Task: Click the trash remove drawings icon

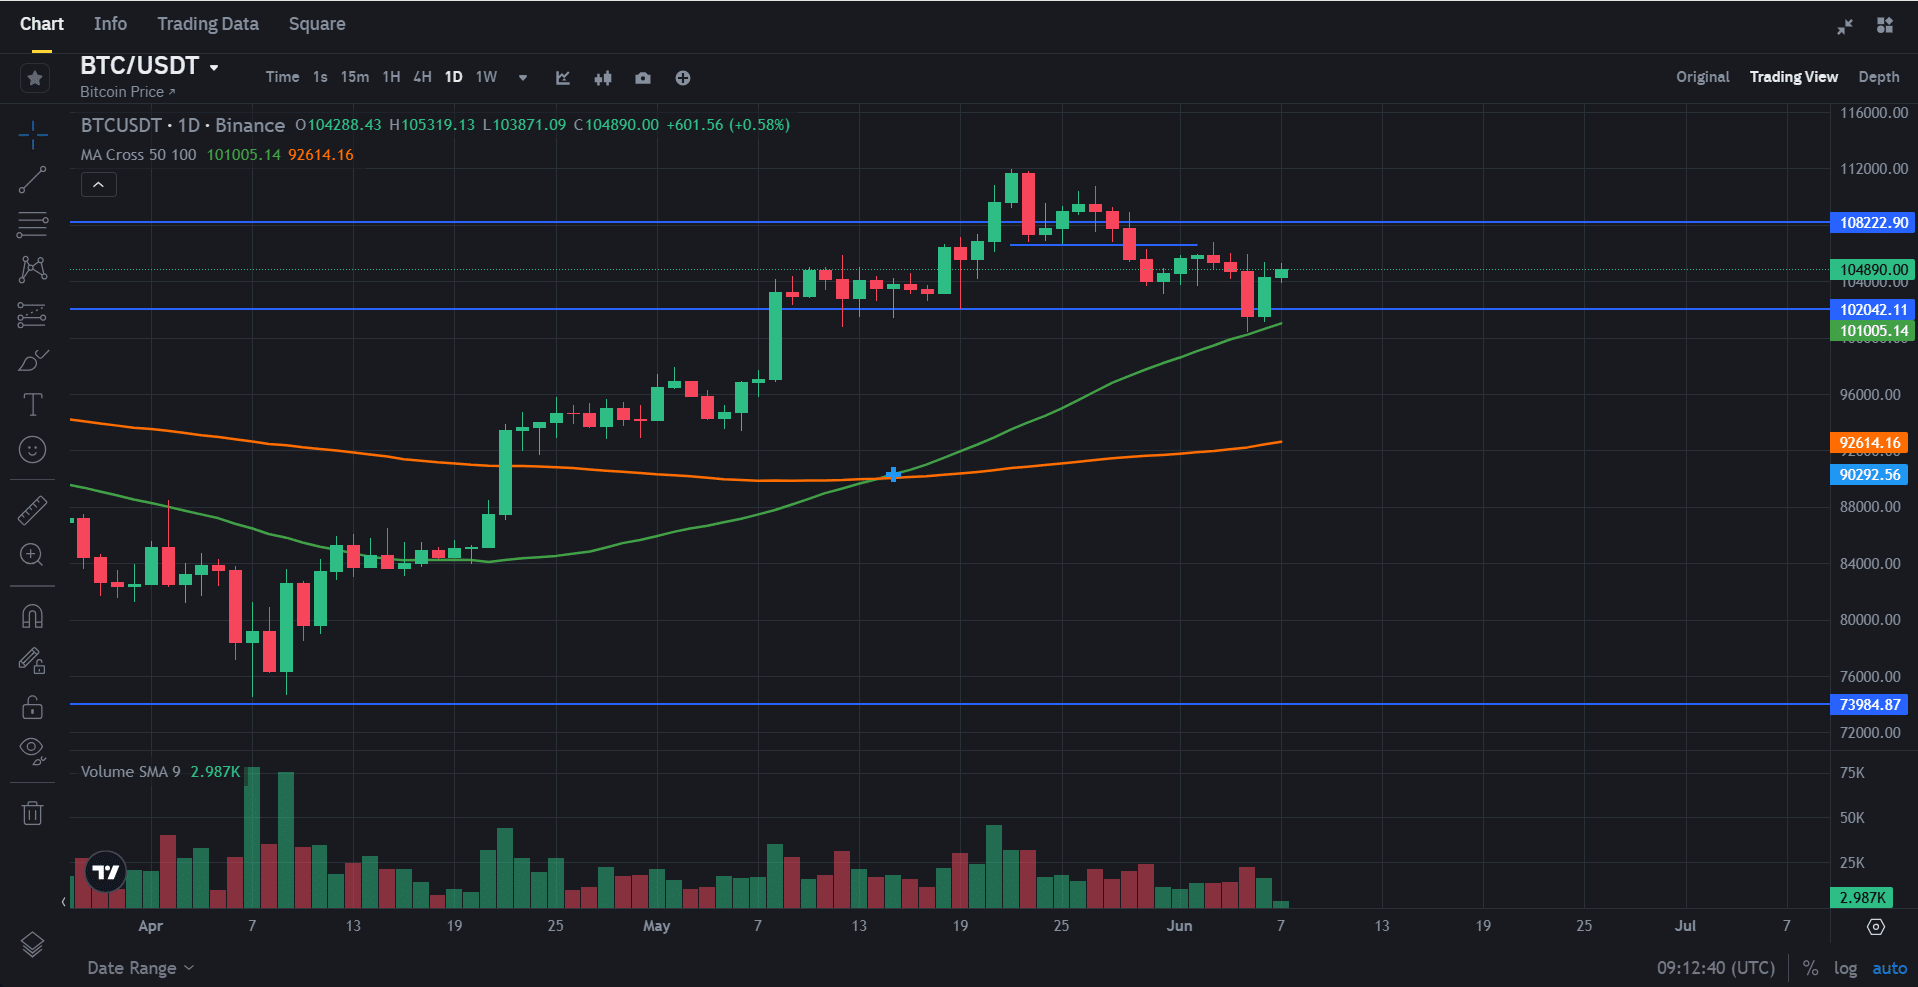Action: click(x=32, y=813)
